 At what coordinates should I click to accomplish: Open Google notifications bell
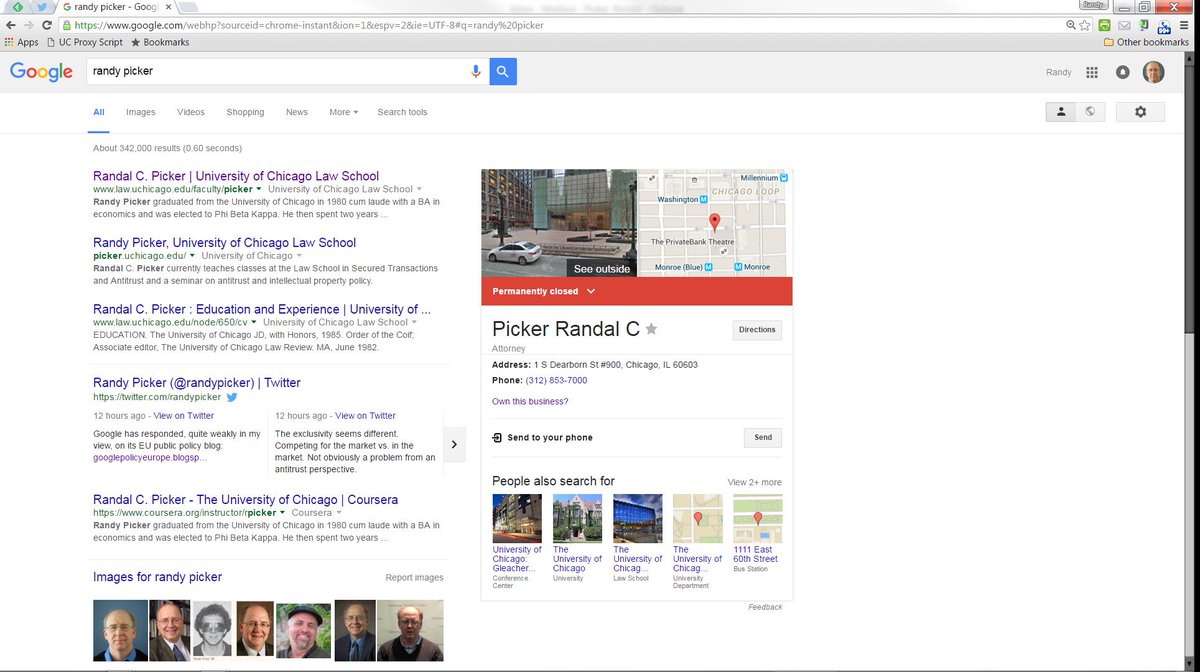point(1123,72)
